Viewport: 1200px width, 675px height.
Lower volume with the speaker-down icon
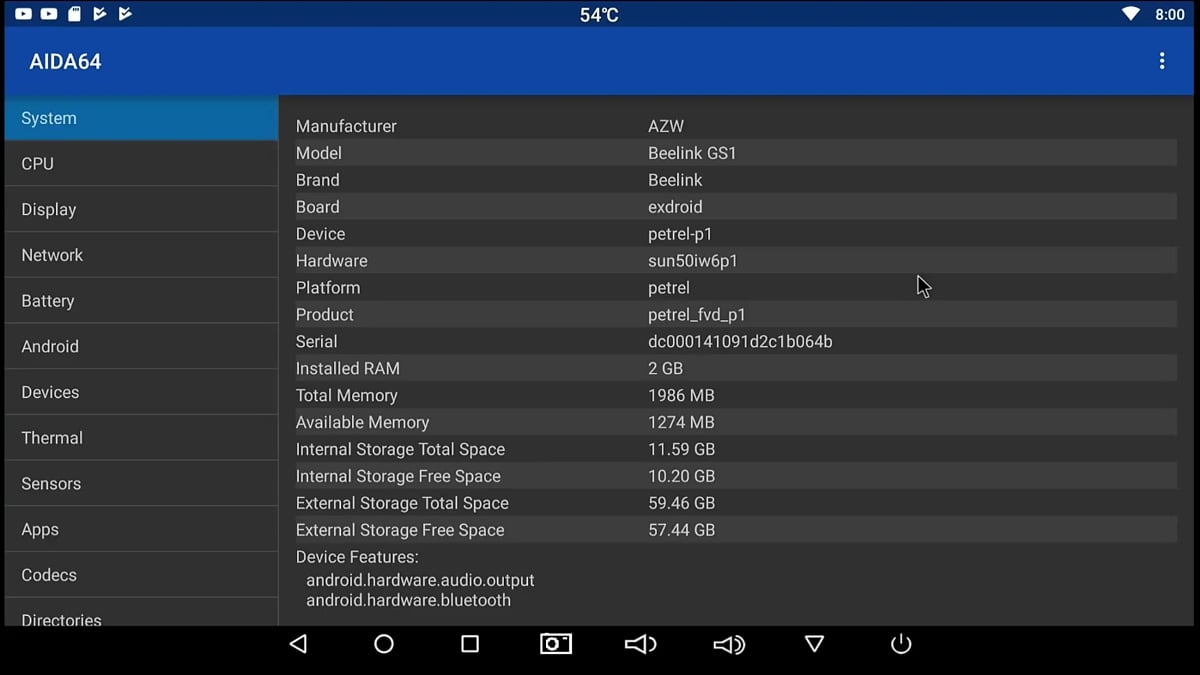(640, 644)
